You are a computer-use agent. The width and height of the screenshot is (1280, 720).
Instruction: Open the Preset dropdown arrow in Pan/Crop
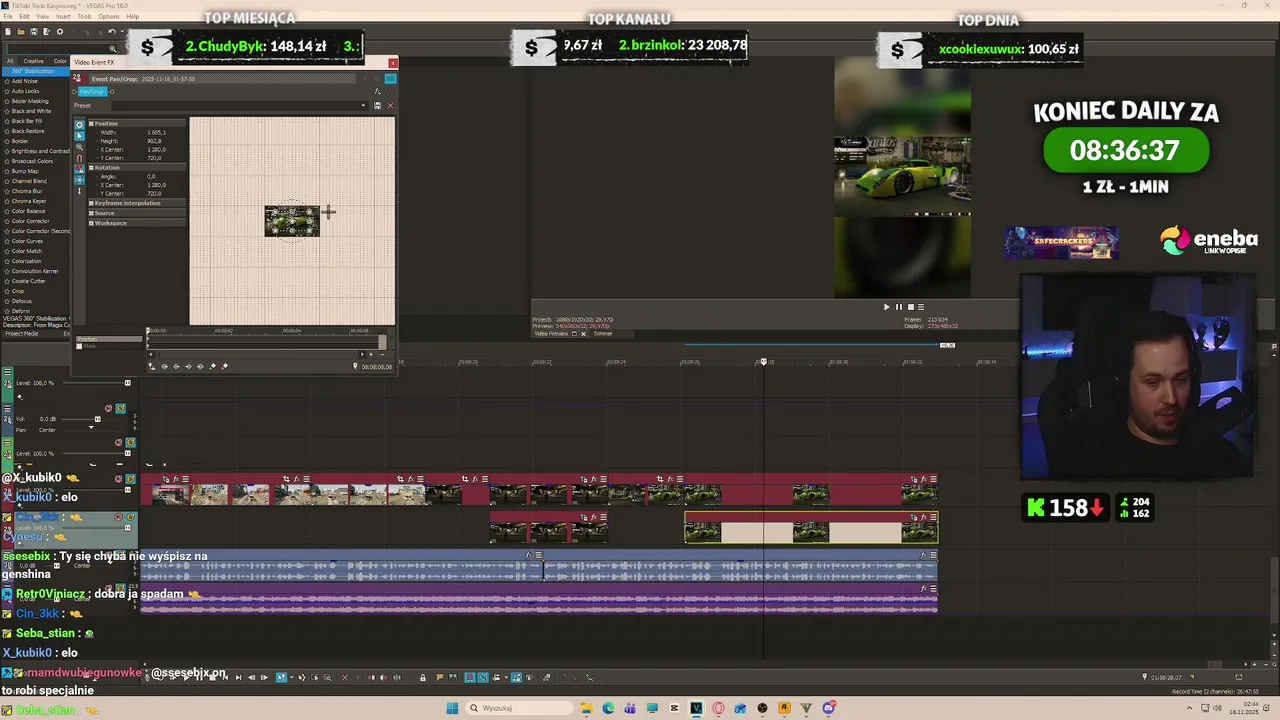(363, 105)
